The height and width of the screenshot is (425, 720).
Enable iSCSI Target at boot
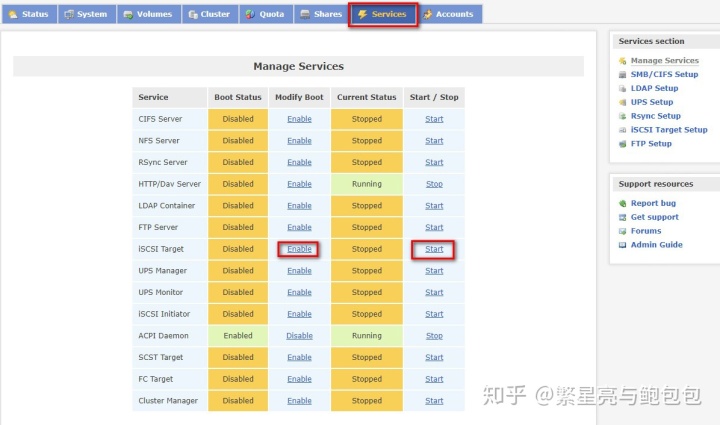tap(299, 249)
